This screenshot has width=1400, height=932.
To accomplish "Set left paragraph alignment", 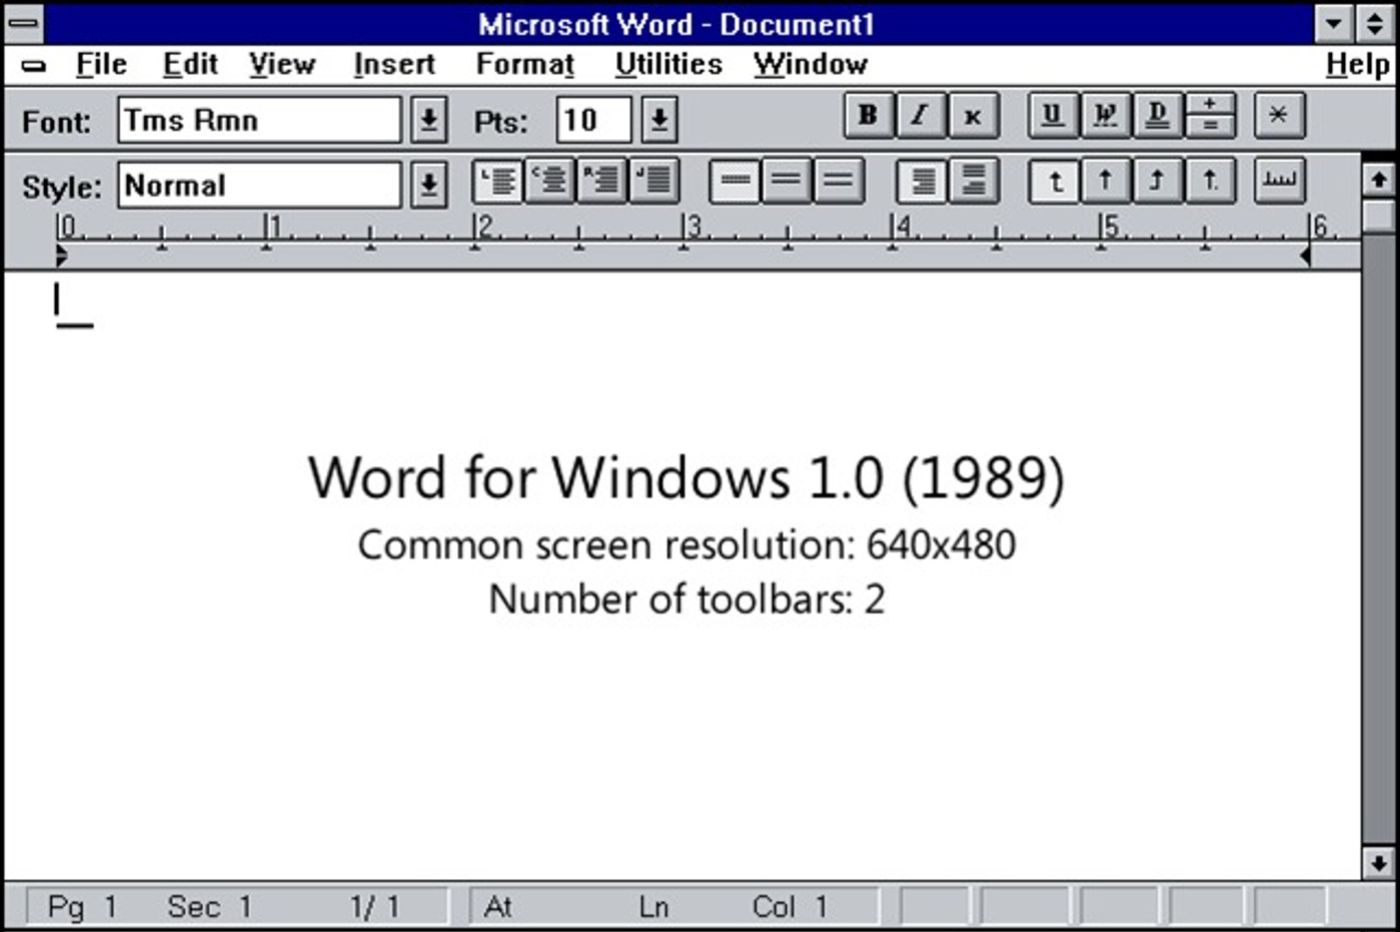I will [498, 182].
